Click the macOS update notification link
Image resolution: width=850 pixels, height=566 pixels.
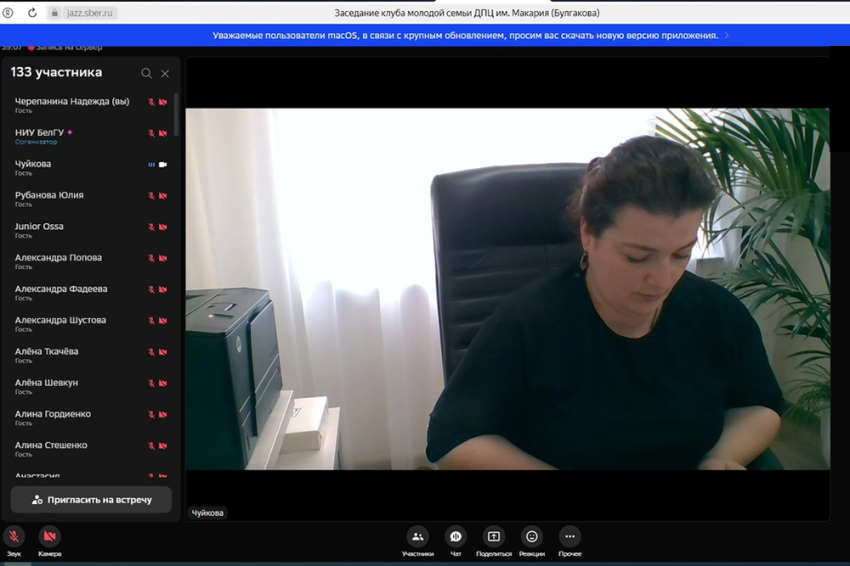tap(465, 35)
